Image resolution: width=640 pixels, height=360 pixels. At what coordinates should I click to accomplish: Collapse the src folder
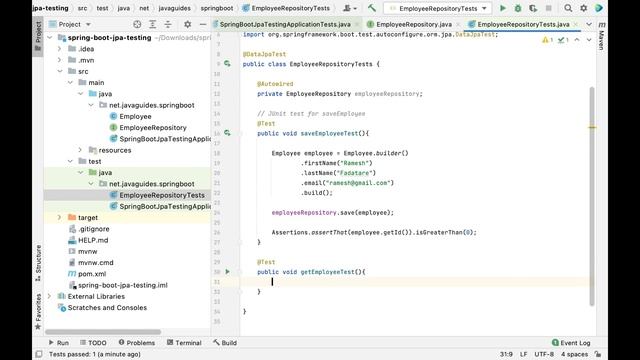coord(60,71)
